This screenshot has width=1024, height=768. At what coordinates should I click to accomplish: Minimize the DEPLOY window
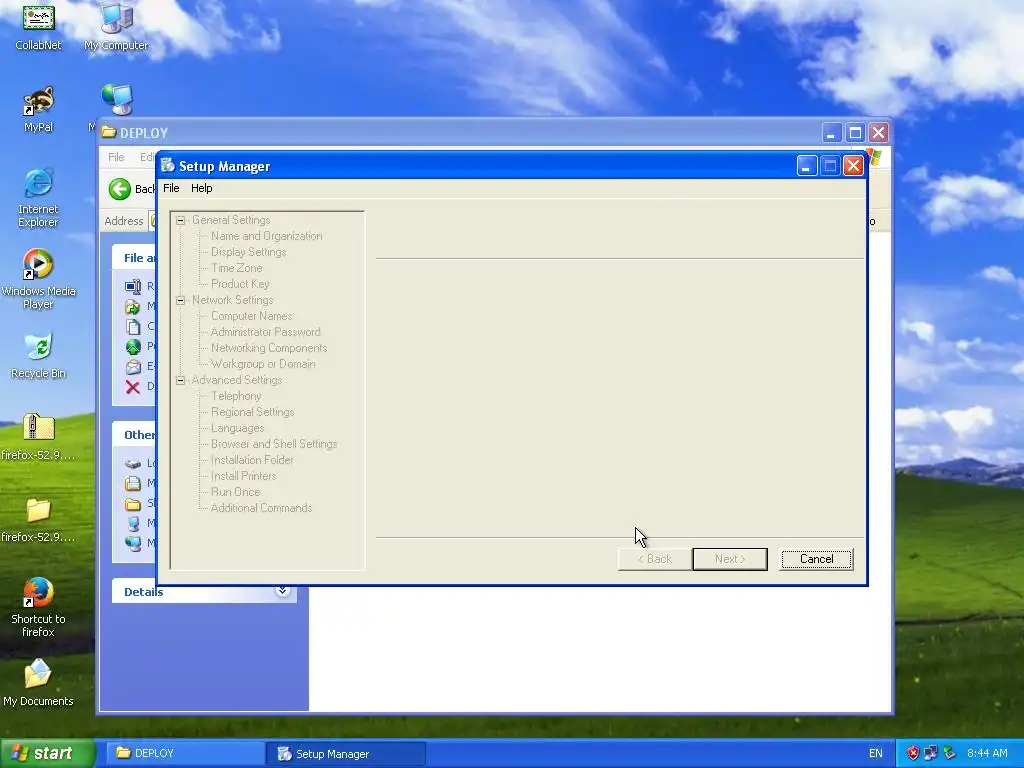coord(831,133)
